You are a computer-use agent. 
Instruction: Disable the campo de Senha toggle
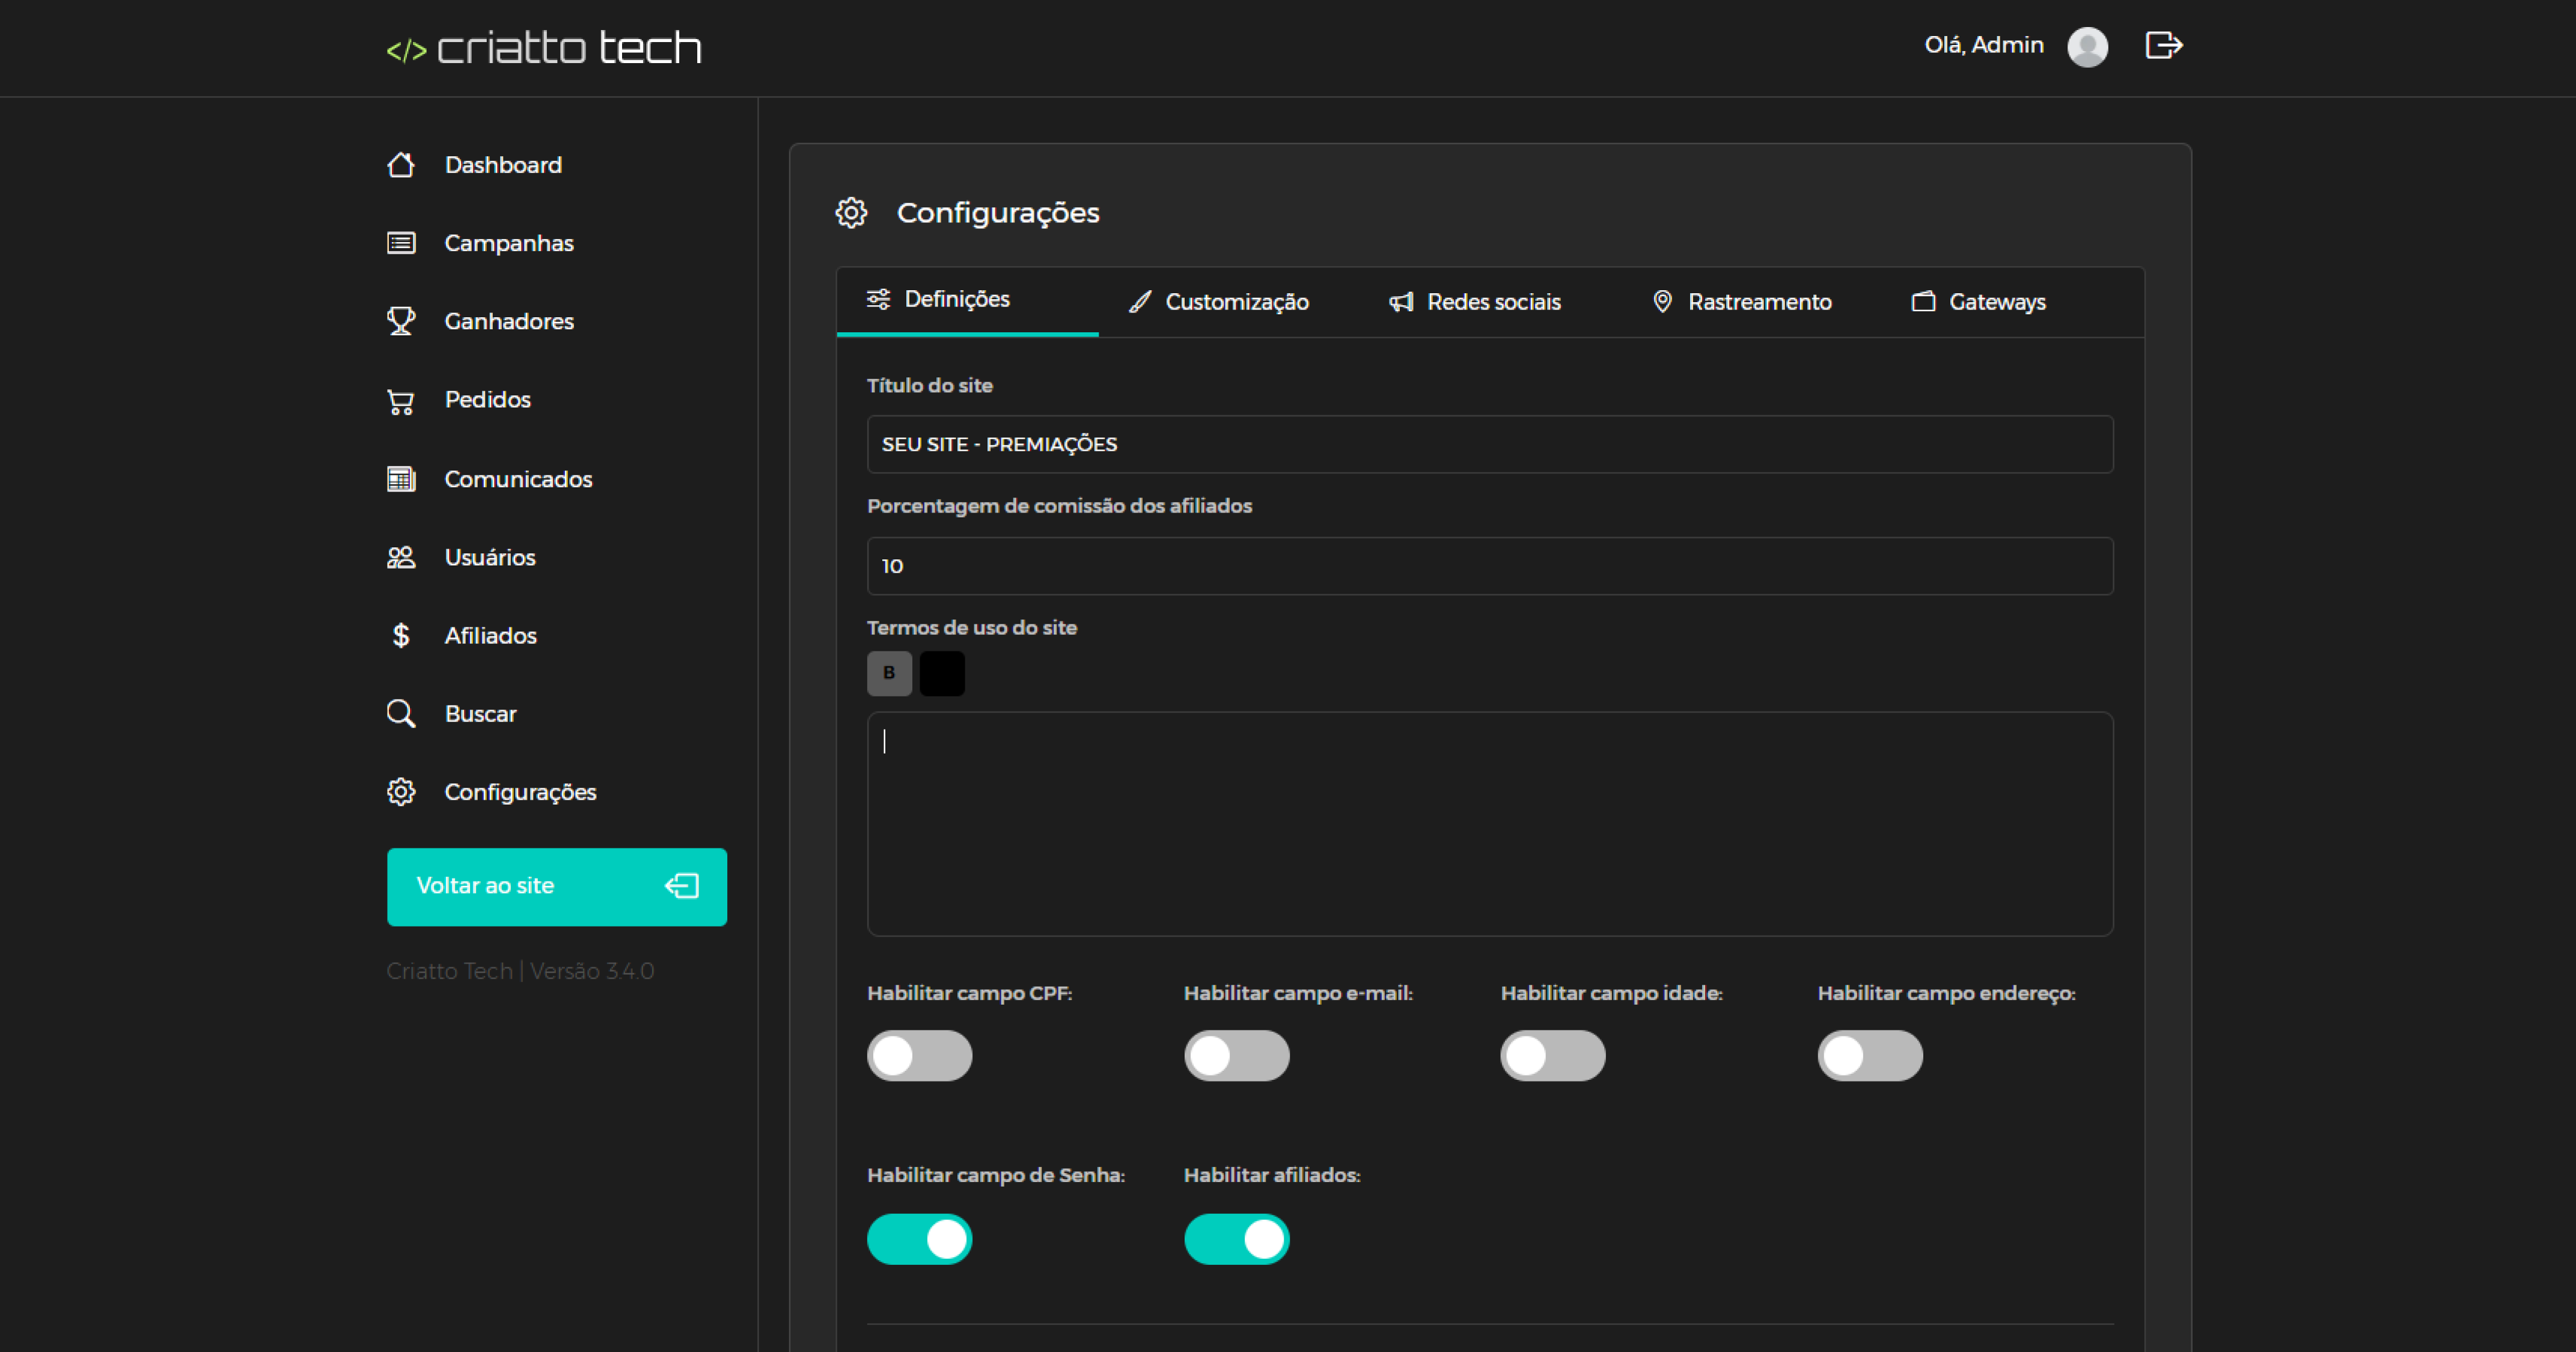[919, 1240]
